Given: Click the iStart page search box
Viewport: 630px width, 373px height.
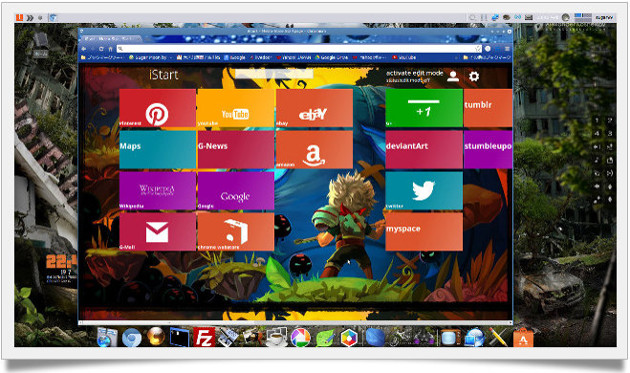Looking at the screenshot, I should click(x=274, y=74).
